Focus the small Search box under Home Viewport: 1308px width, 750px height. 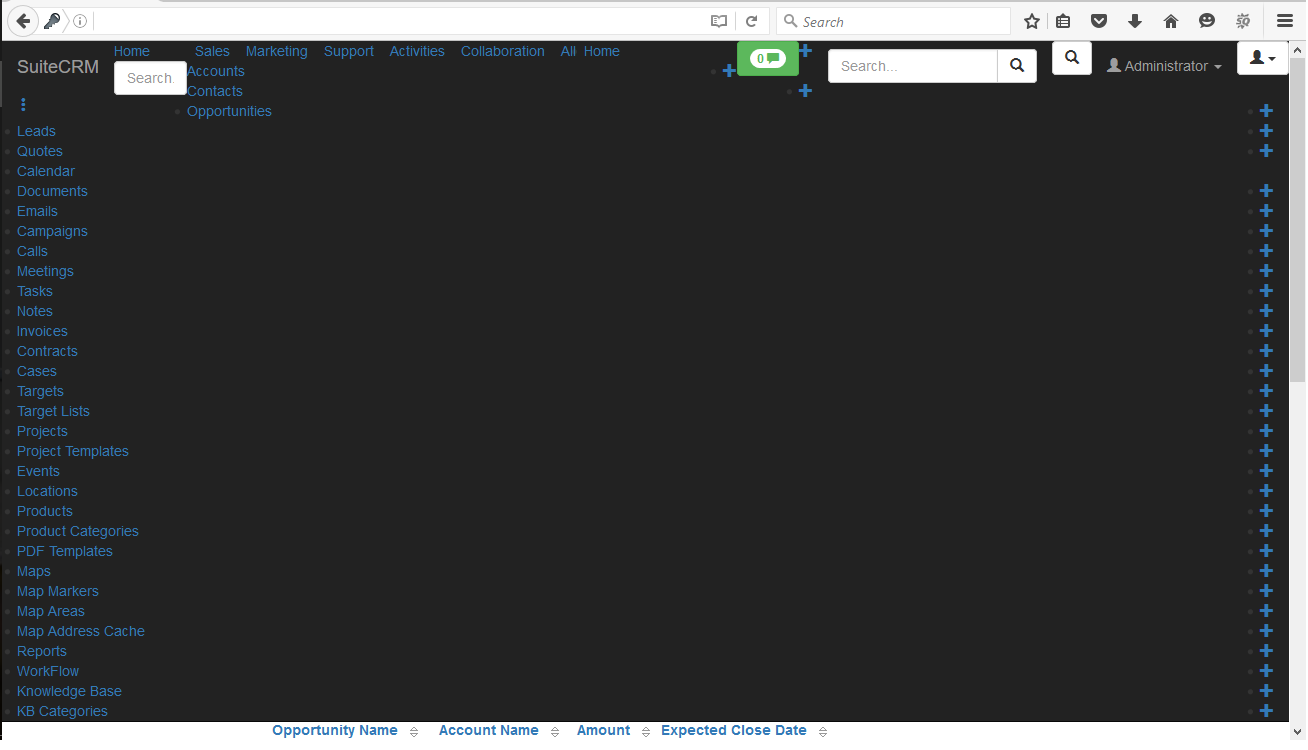pyautogui.click(x=150, y=78)
